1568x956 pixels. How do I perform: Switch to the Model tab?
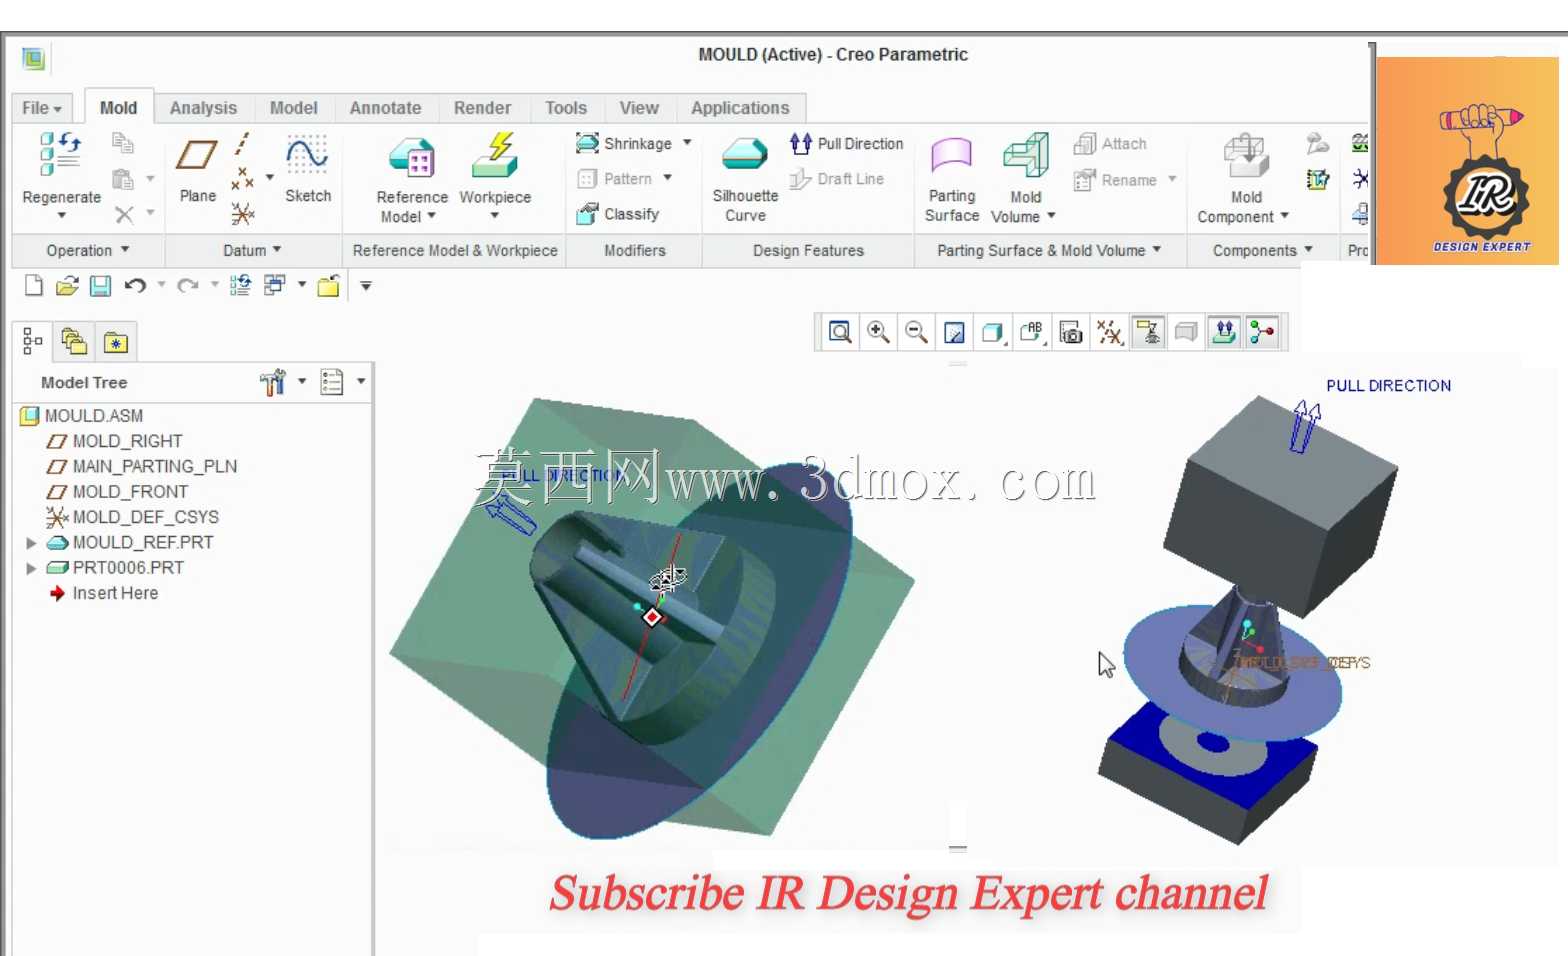(293, 108)
